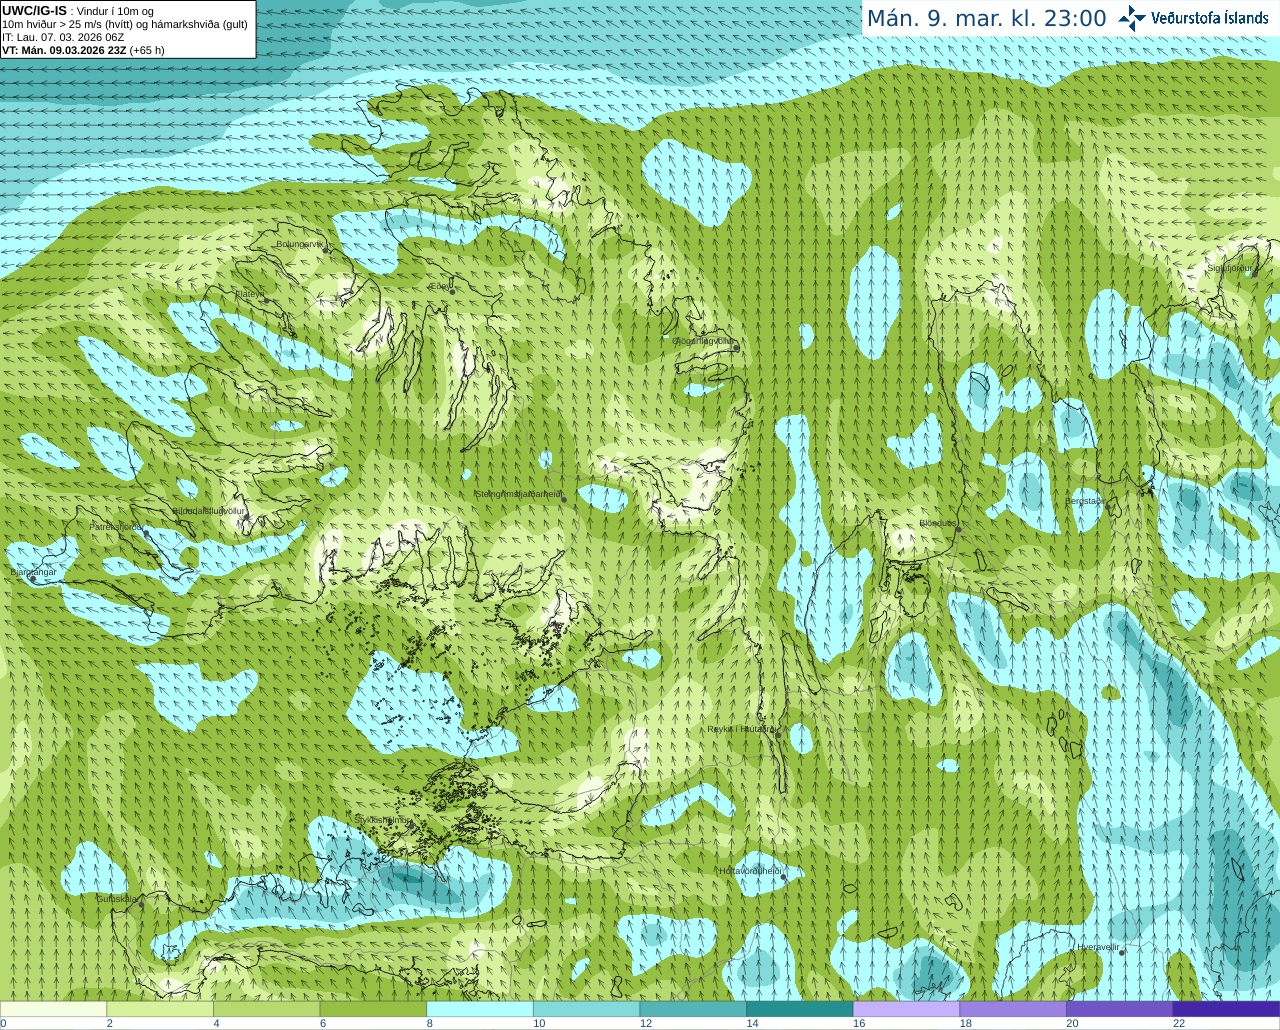Click the 10–12 m/s turquoise legend swatch
Viewport: 1280px width, 1030px height.
click(586, 1009)
